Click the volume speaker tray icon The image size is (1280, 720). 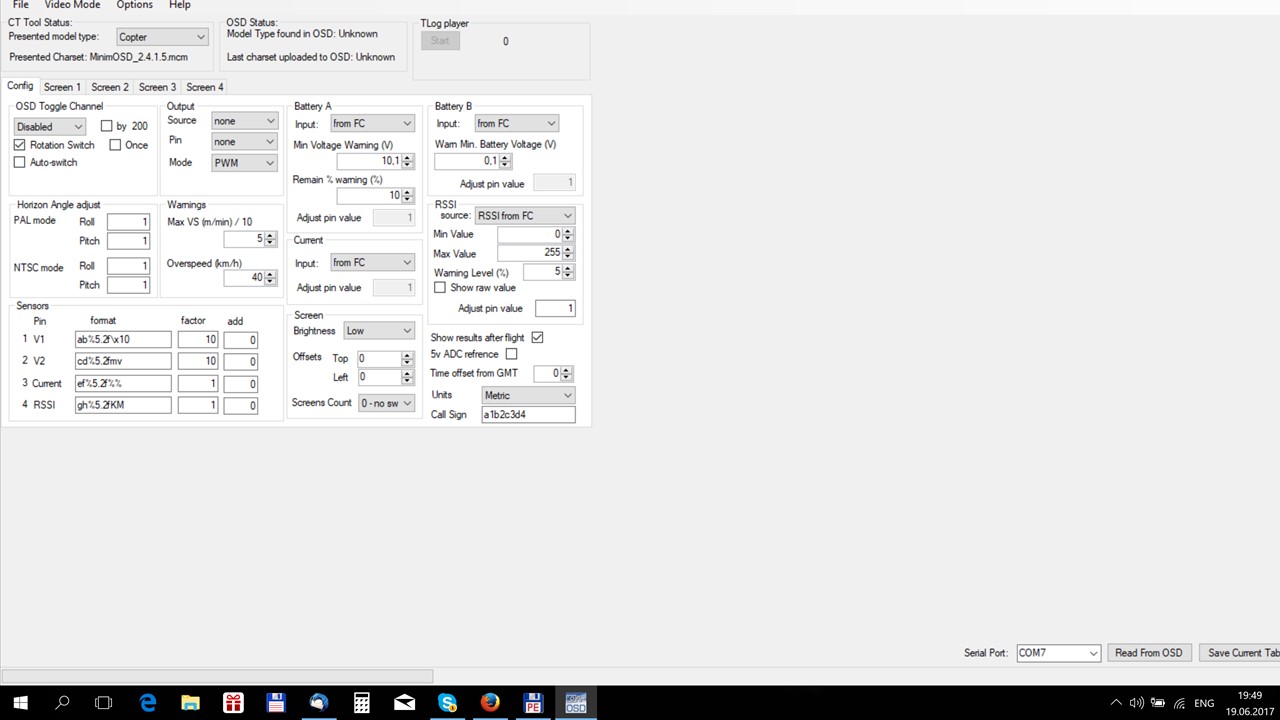point(1137,703)
